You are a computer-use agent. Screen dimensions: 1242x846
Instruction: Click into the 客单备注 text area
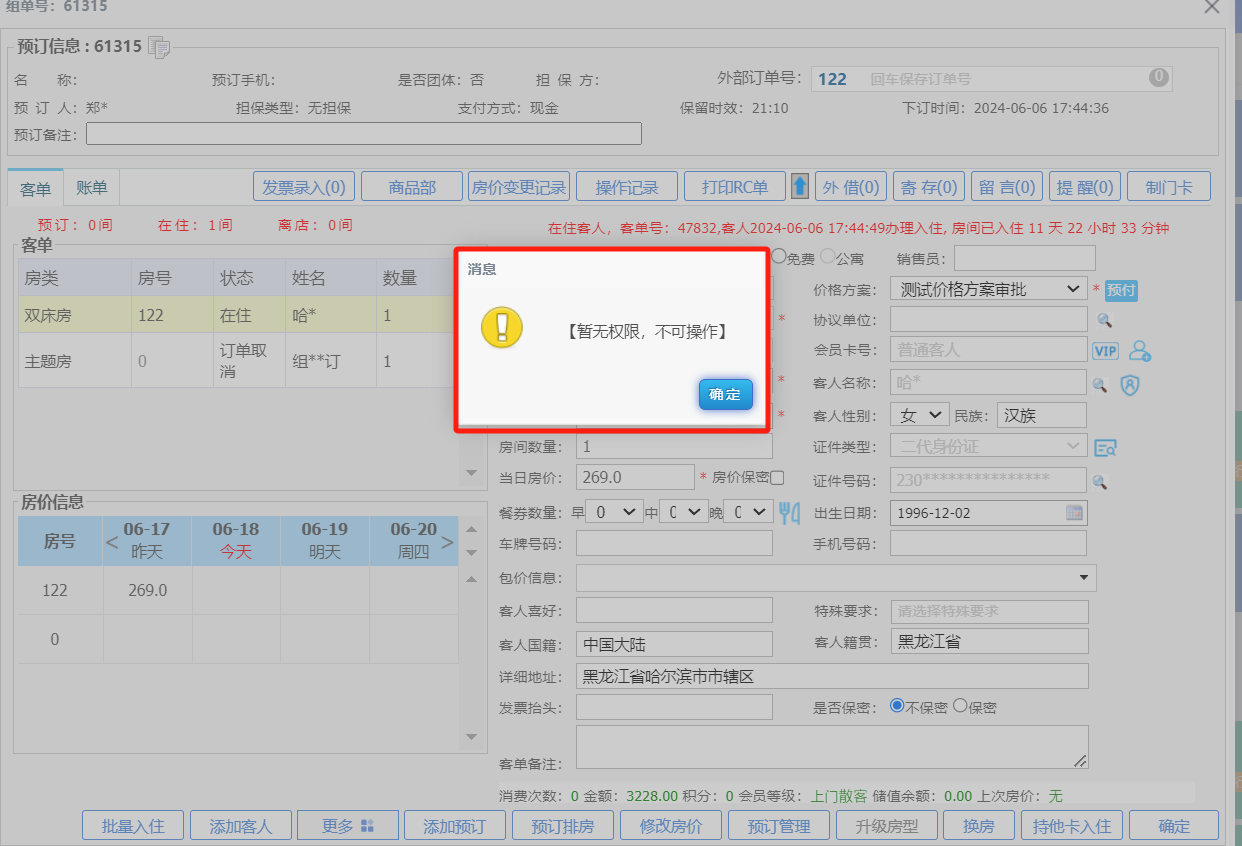832,747
